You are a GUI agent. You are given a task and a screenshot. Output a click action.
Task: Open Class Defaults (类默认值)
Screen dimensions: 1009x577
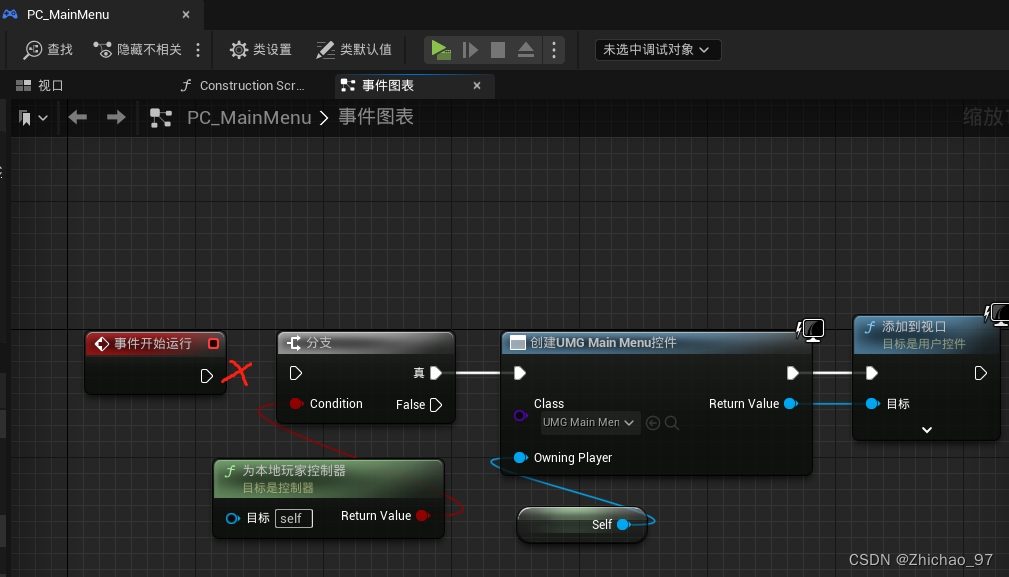pos(354,50)
